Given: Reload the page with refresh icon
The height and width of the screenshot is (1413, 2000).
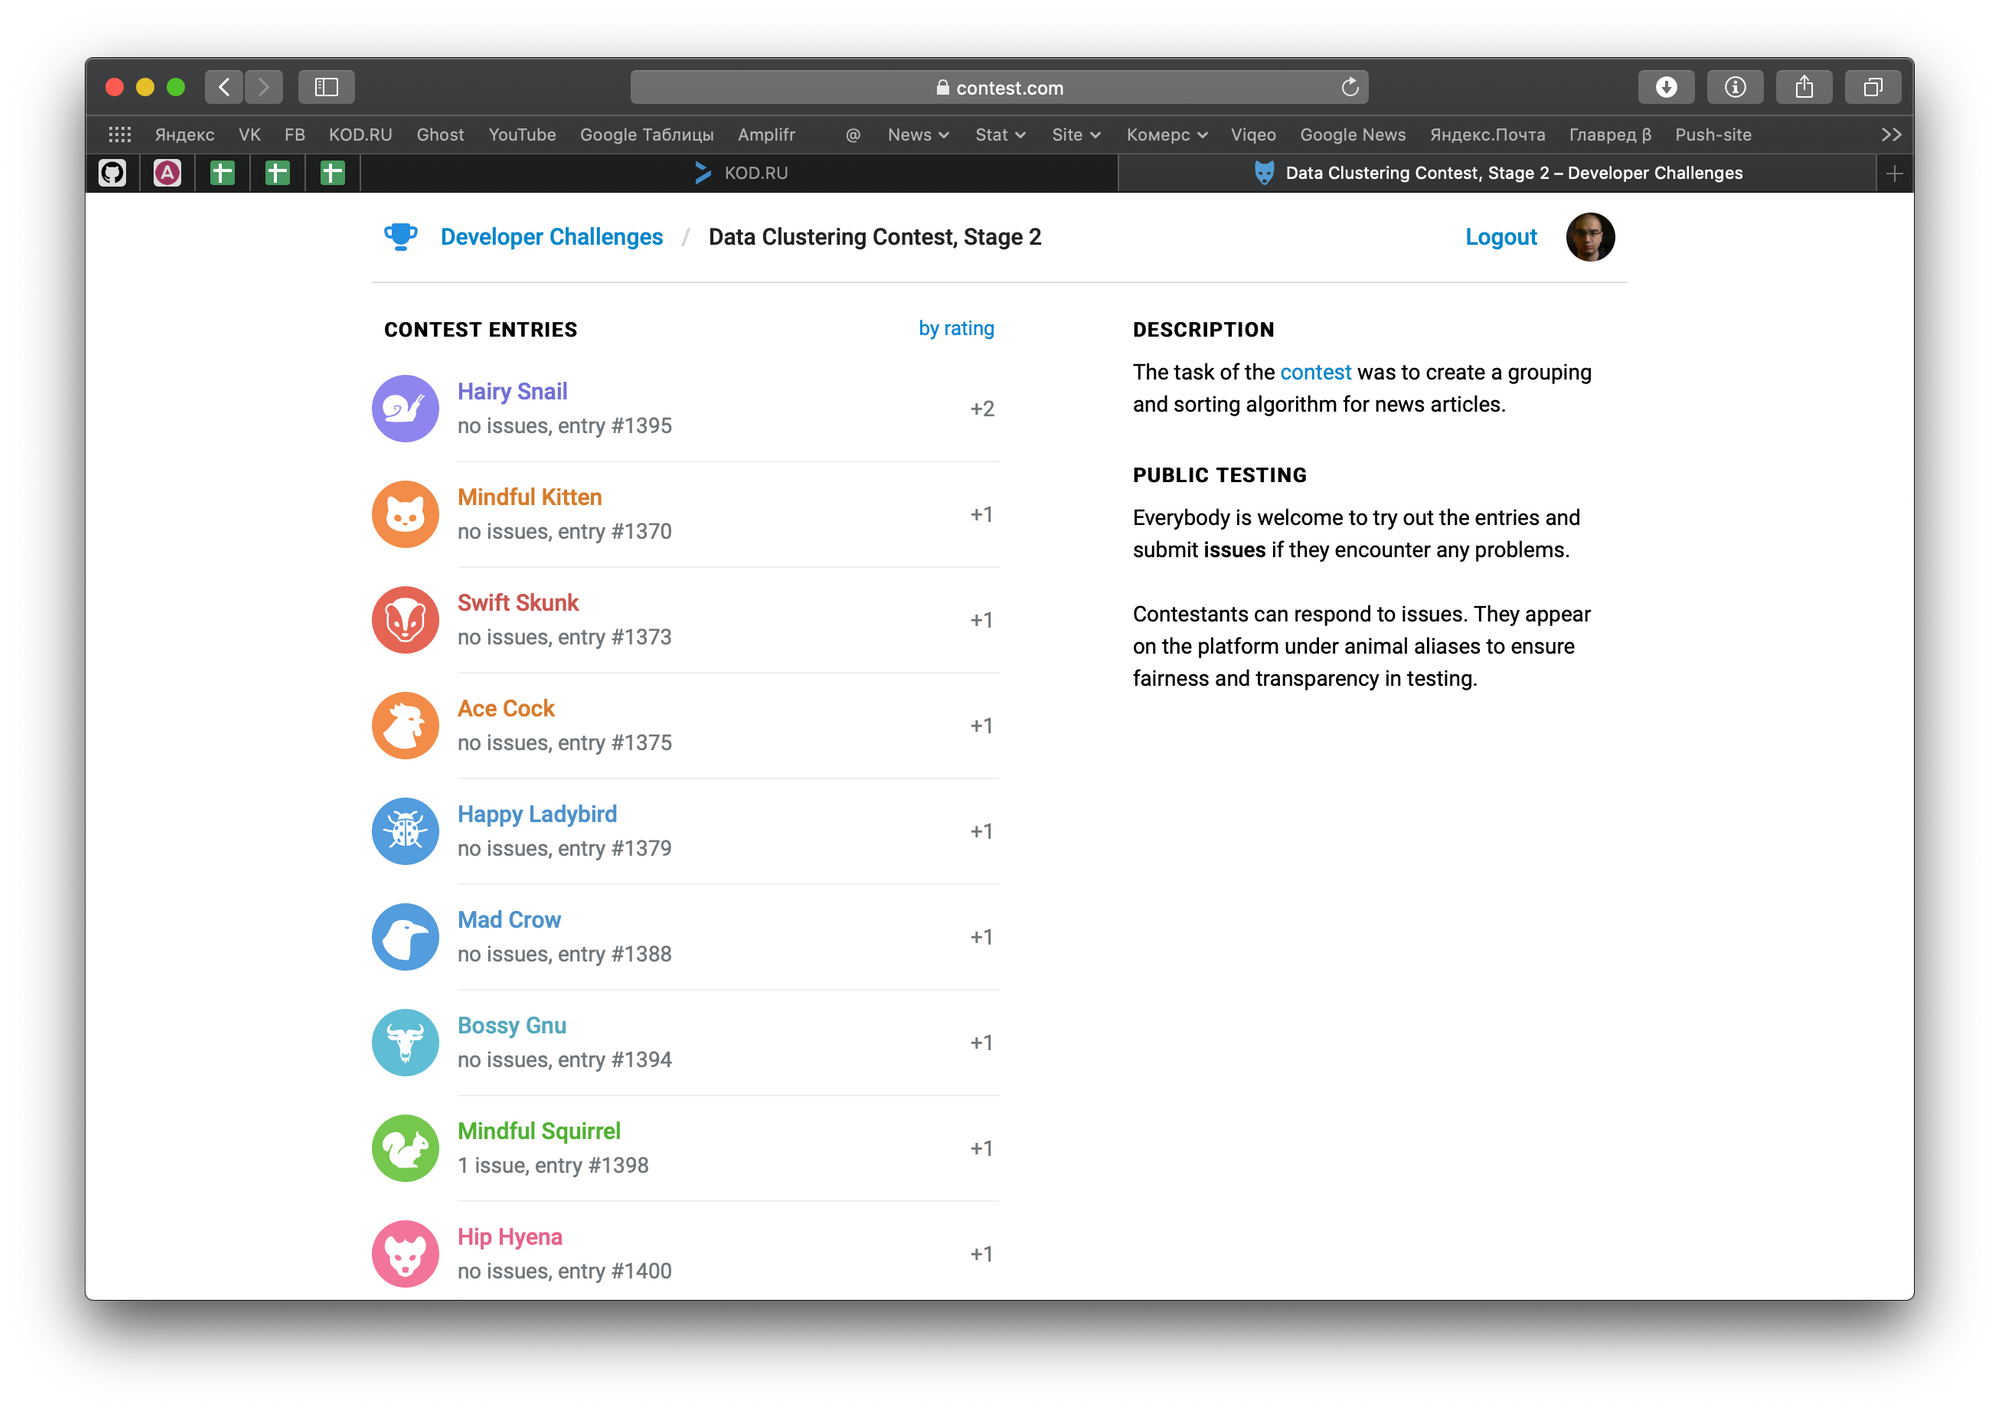Looking at the screenshot, I should tap(1350, 87).
